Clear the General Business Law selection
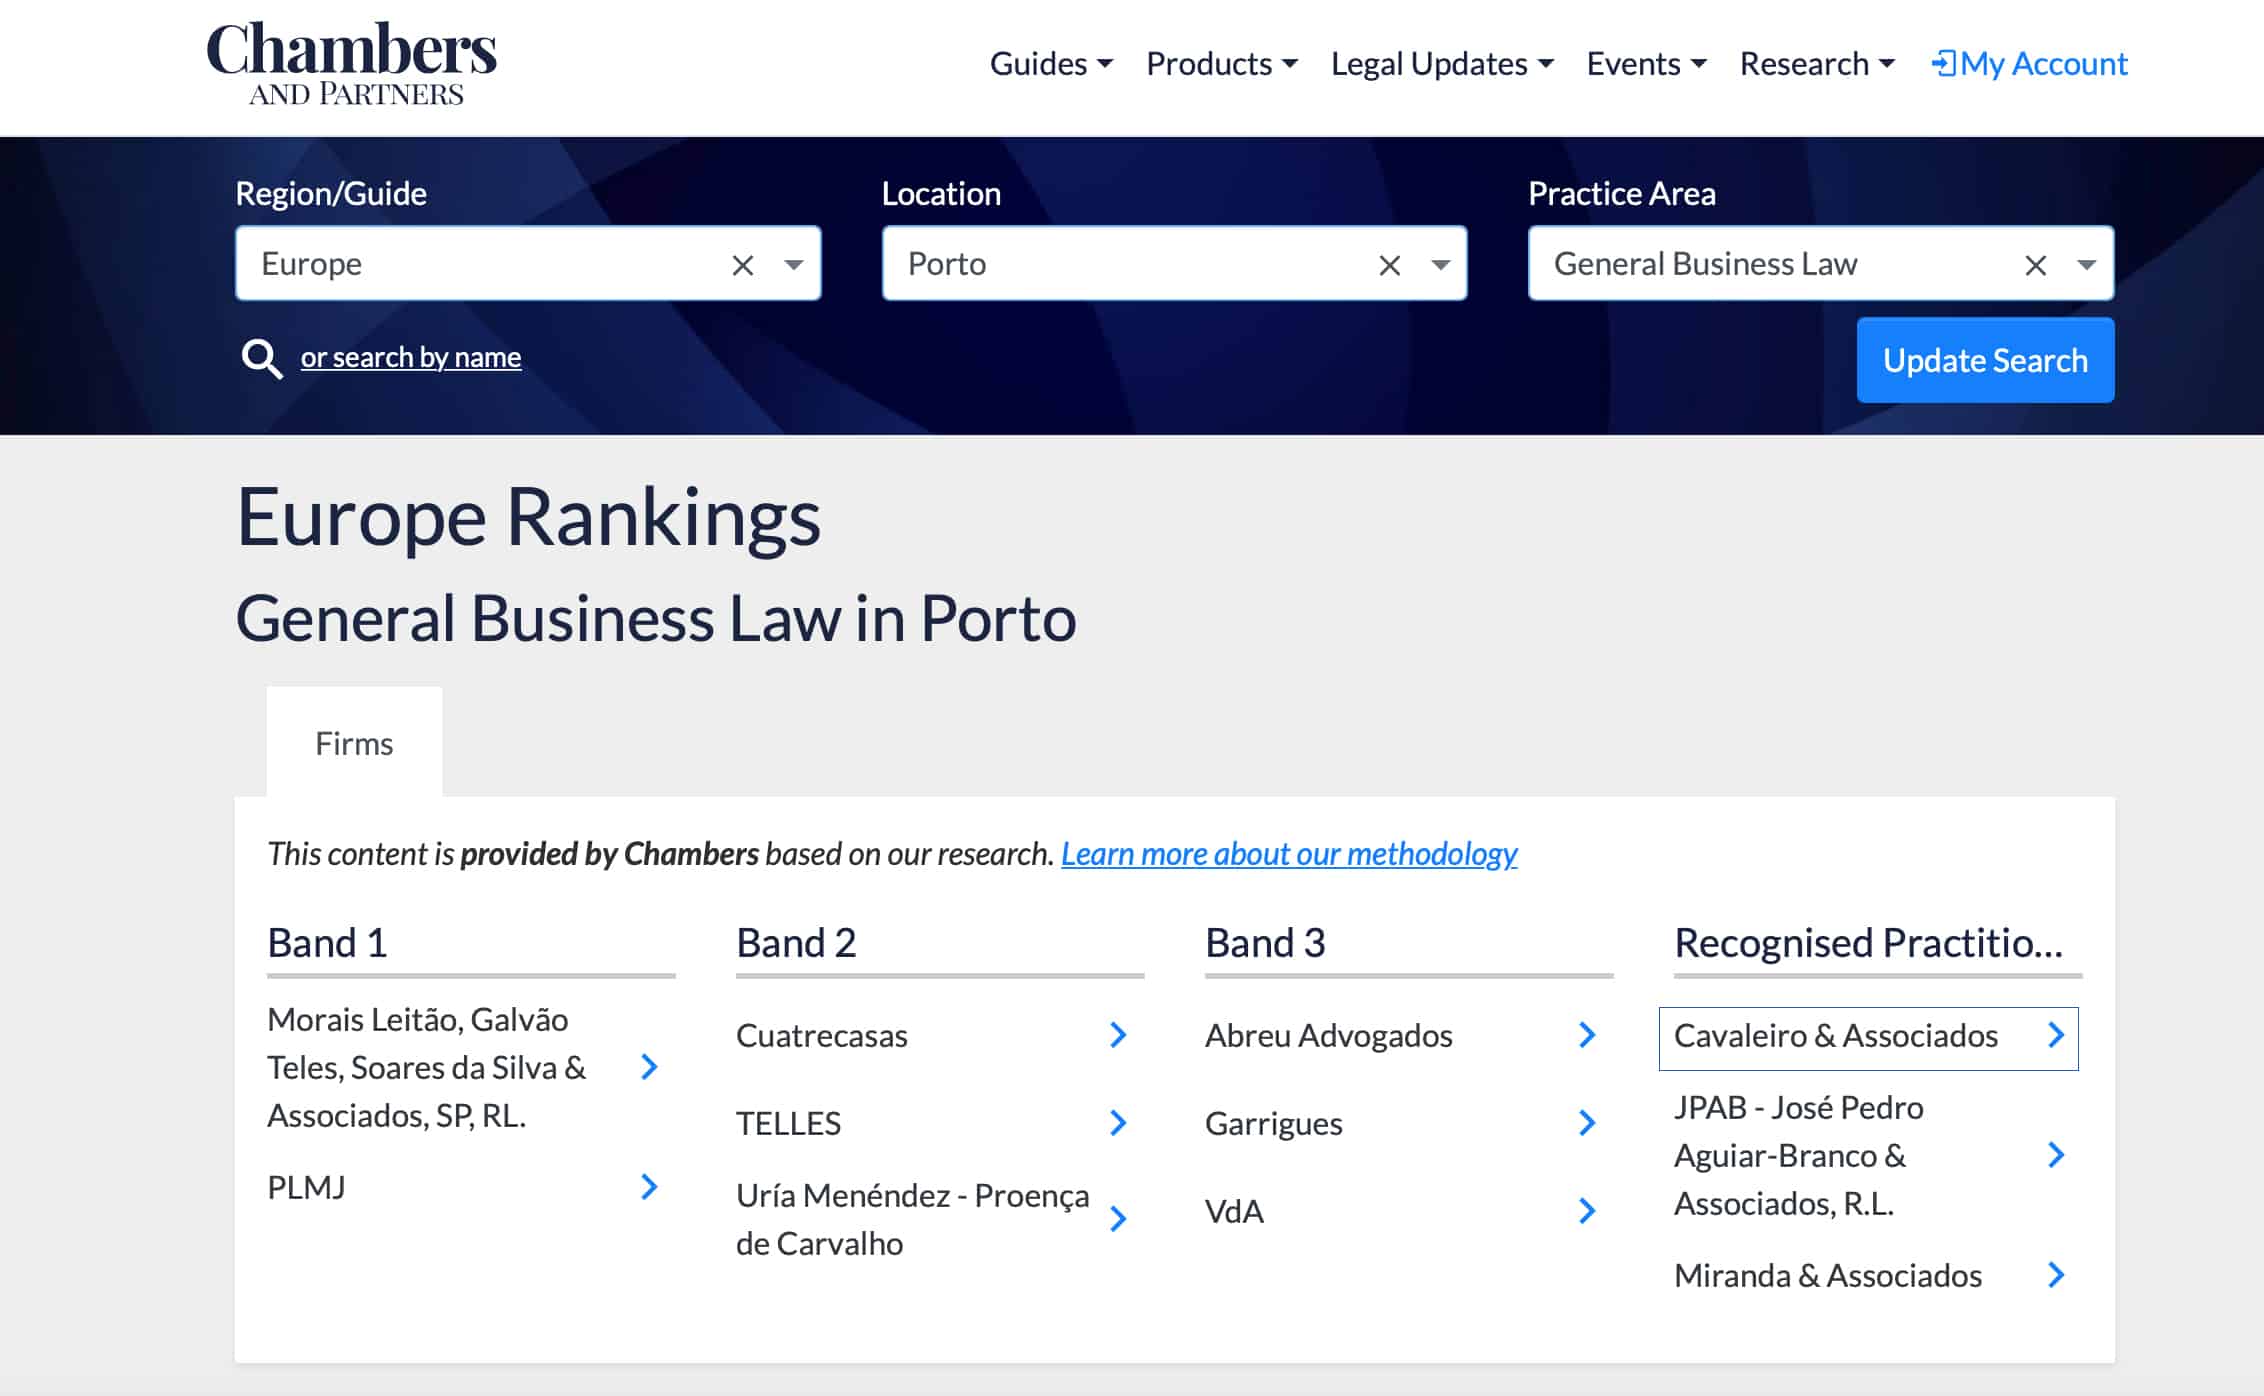The image size is (2264, 1396). coord(2035,265)
